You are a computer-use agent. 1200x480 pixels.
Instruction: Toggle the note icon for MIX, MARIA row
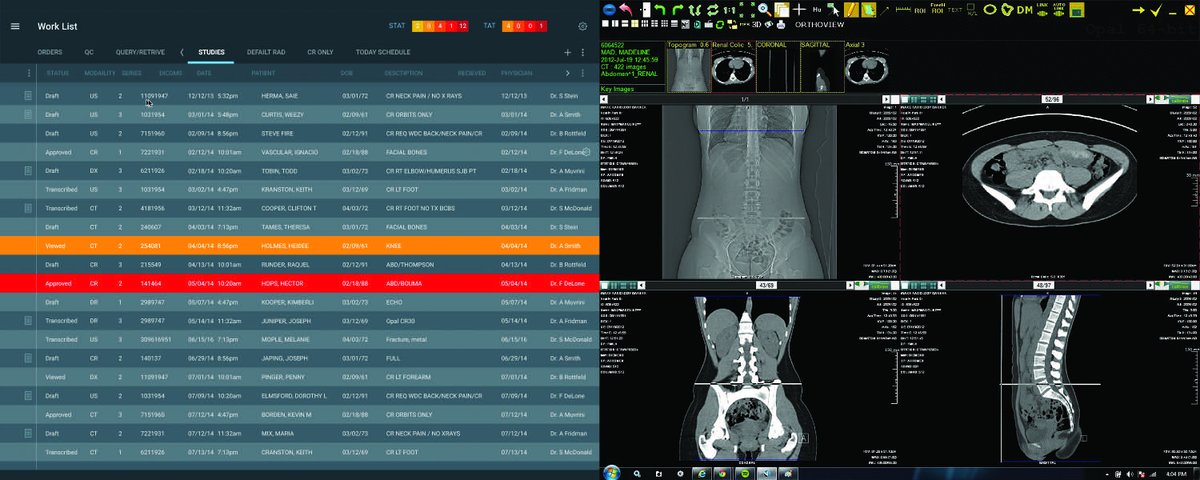pos(29,433)
